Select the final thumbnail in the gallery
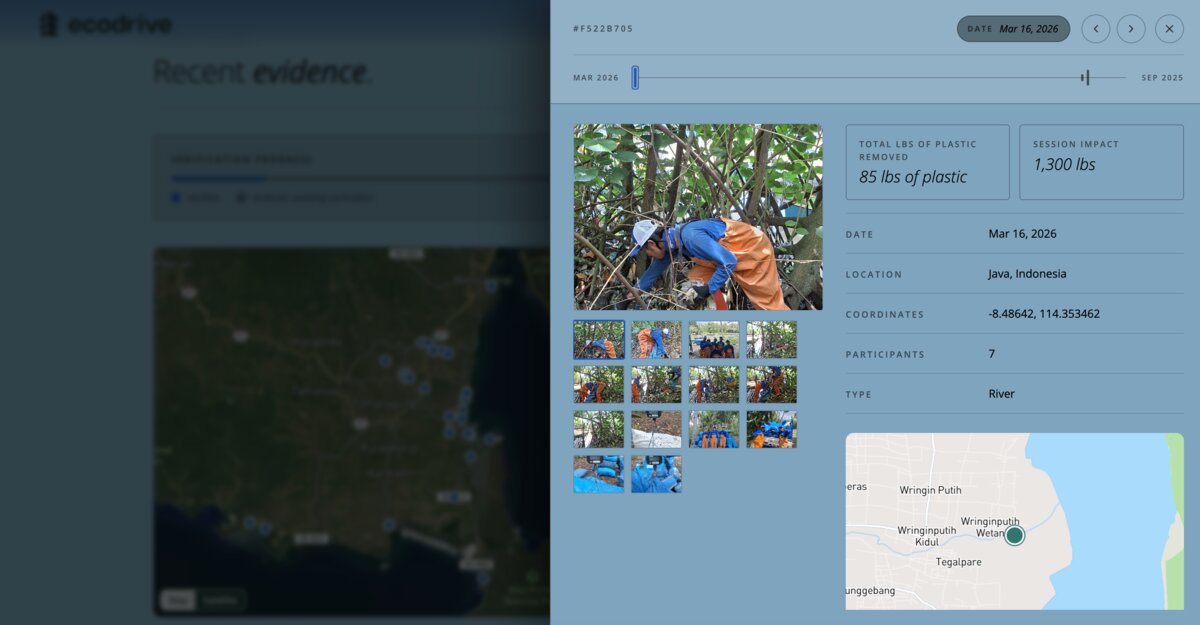Viewport: 1200px width, 625px height. (x=656, y=474)
